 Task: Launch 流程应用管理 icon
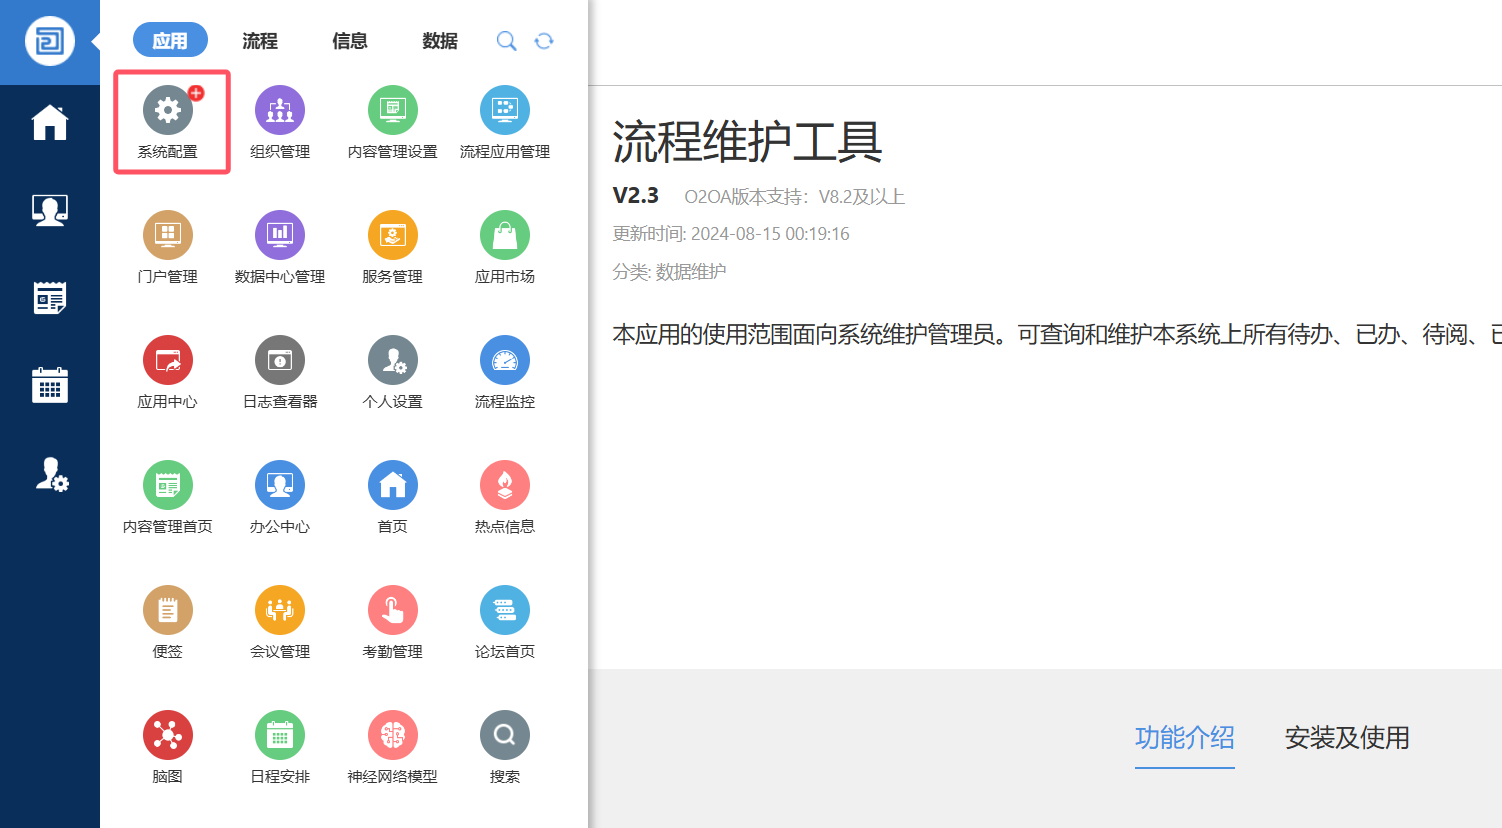tap(504, 111)
